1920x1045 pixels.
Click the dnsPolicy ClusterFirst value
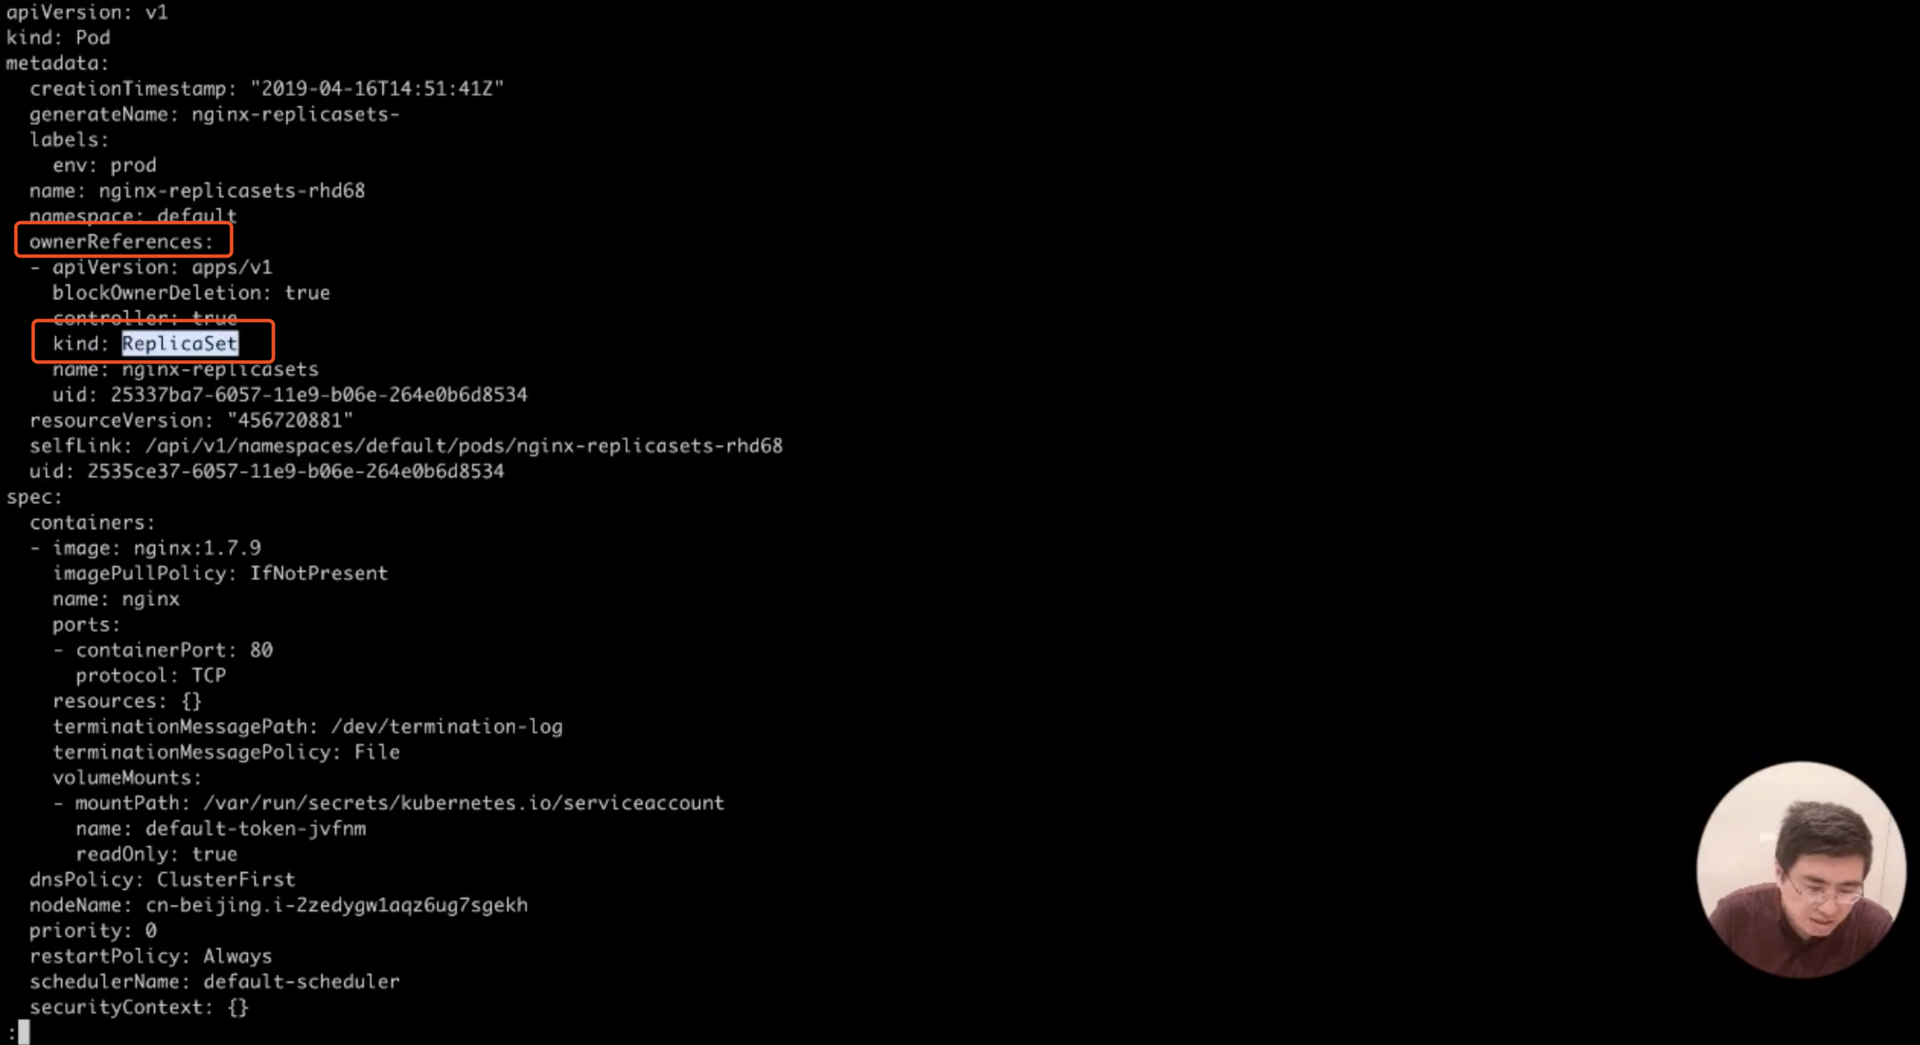(x=226, y=880)
